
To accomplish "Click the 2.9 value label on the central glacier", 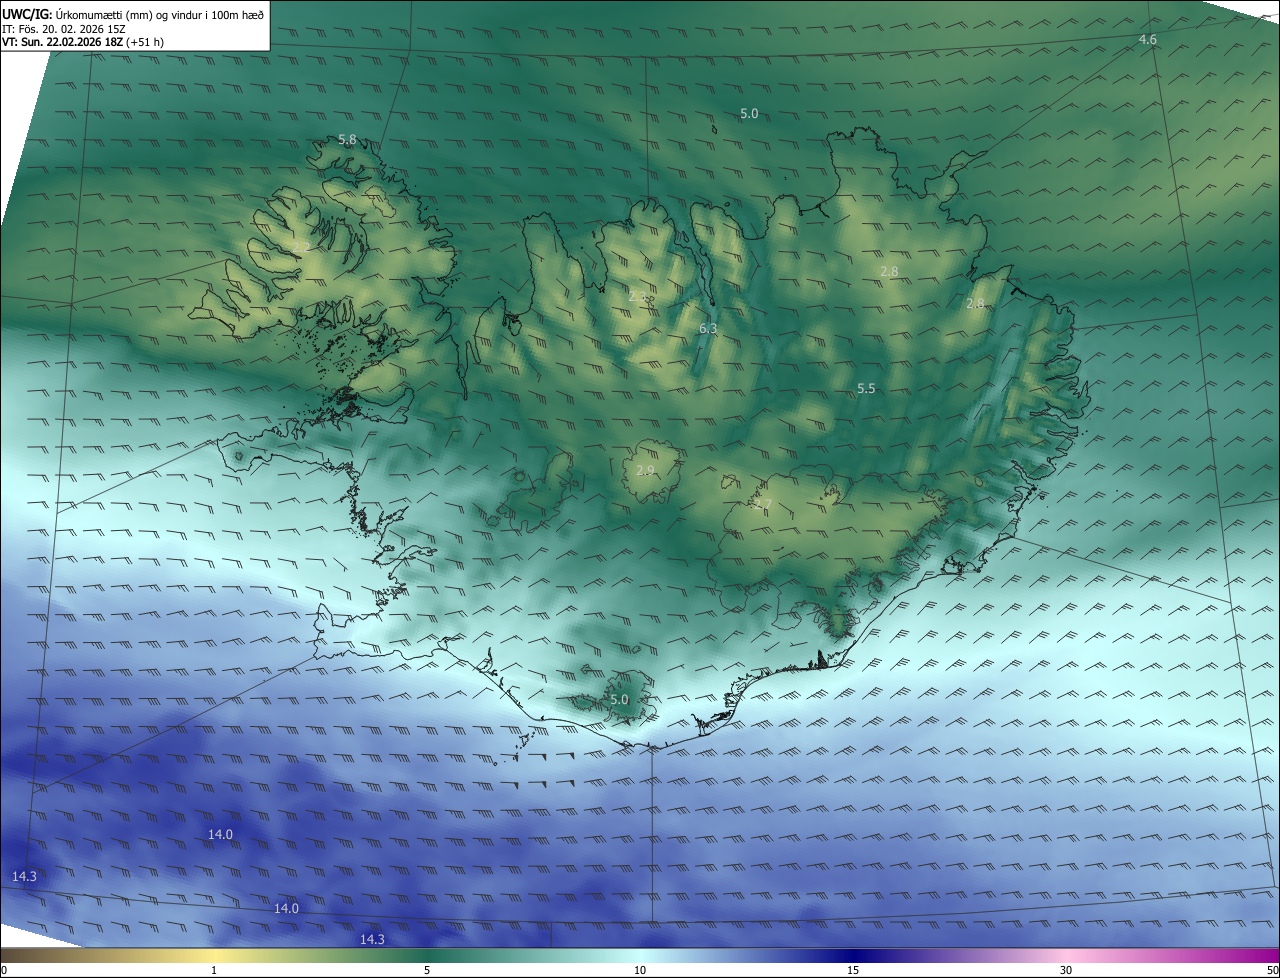I will click(x=645, y=470).
